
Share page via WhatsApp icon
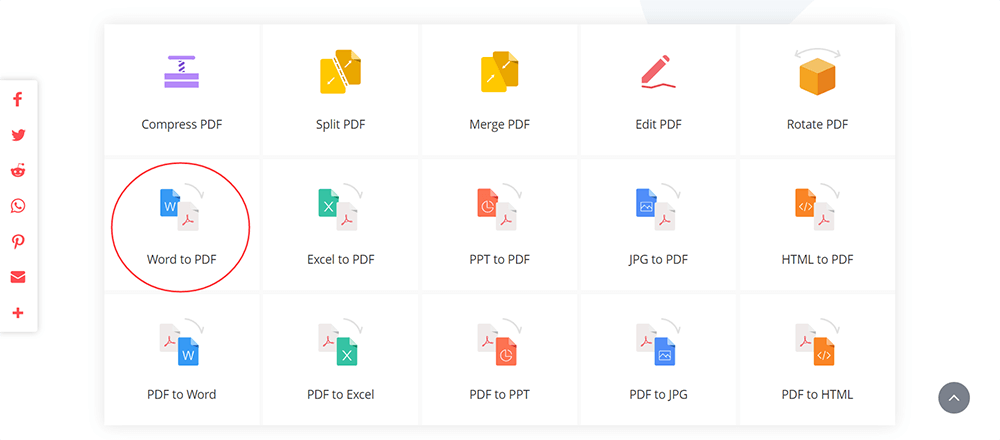click(x=18, y=206)
